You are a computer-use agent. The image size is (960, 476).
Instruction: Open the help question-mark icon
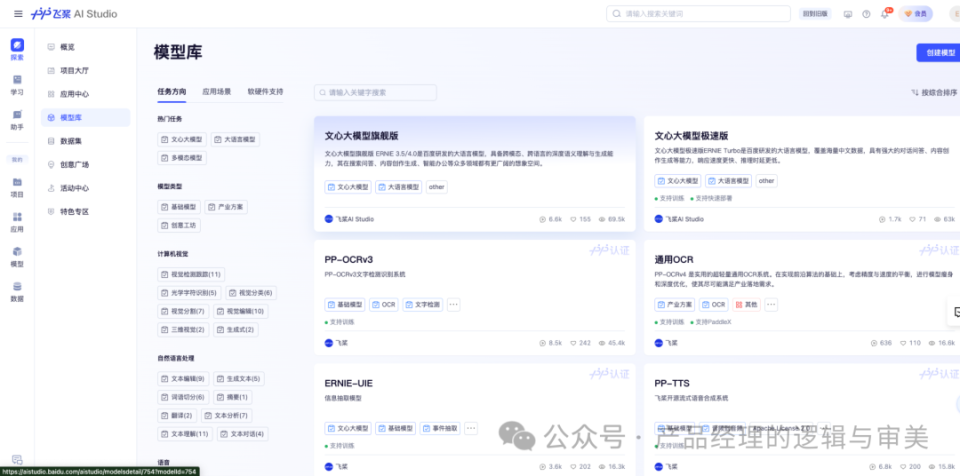click(866, 14)
